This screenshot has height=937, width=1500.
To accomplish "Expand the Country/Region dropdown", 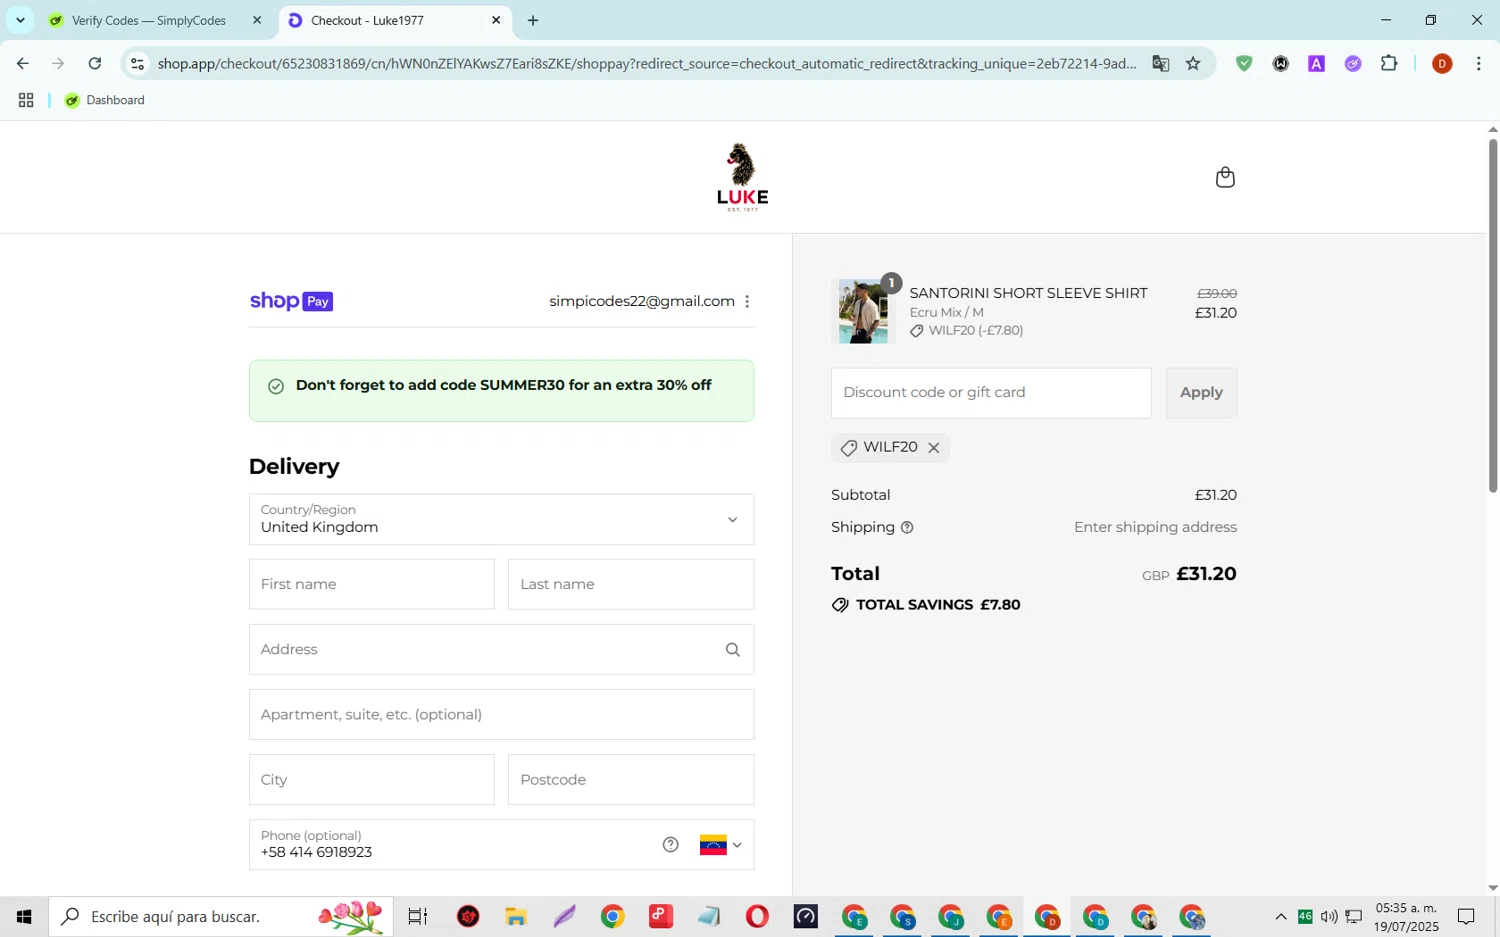I will [x=501, y=519].
